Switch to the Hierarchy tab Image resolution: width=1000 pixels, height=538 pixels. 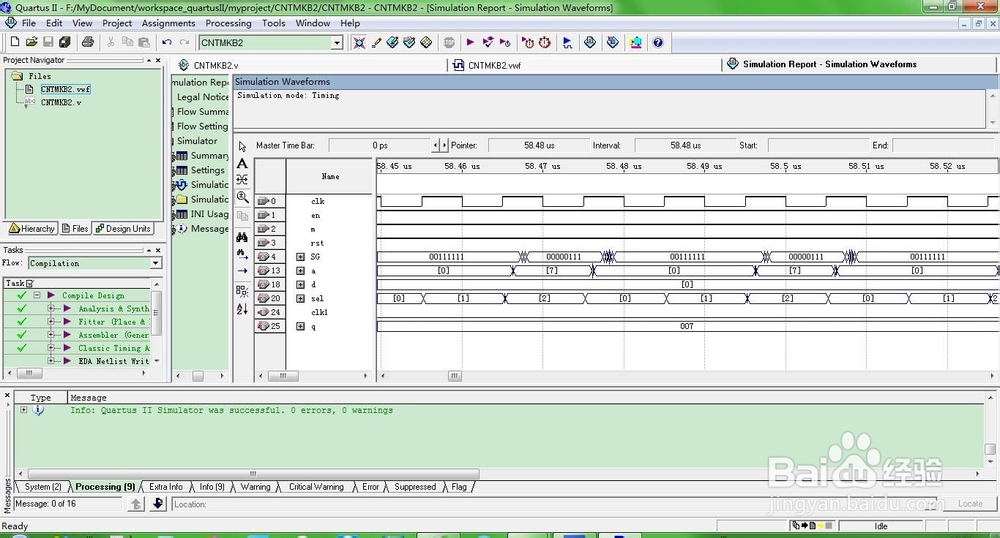32,228
